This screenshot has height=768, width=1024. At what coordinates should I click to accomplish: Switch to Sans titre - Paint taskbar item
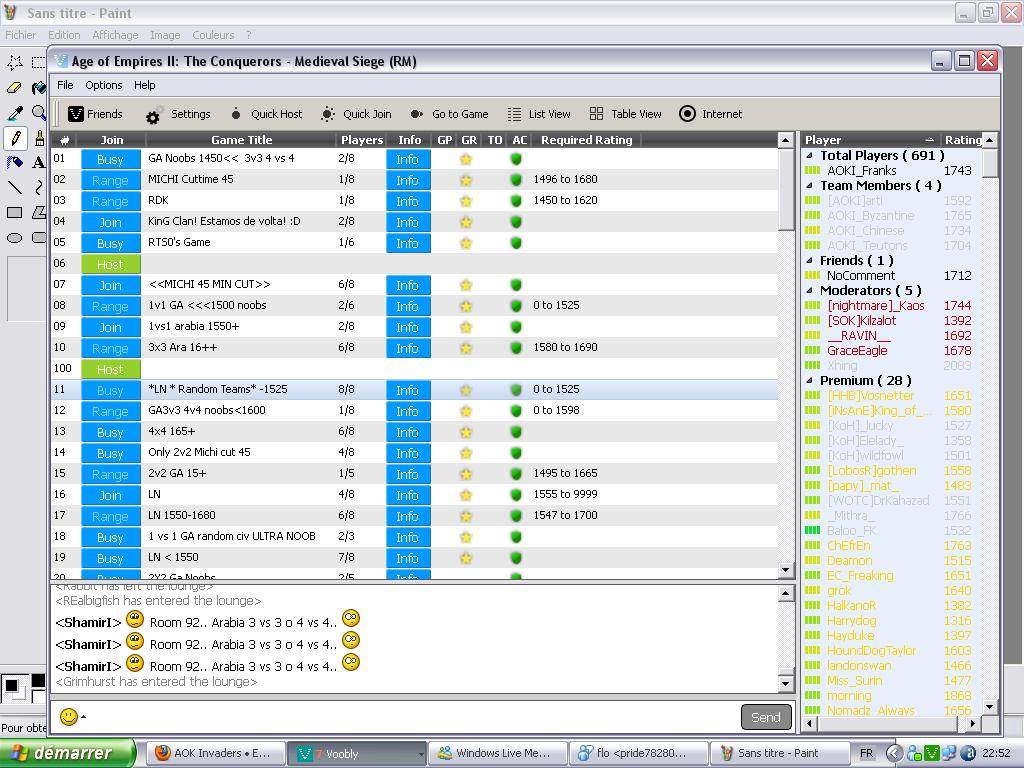pos(778,753)
